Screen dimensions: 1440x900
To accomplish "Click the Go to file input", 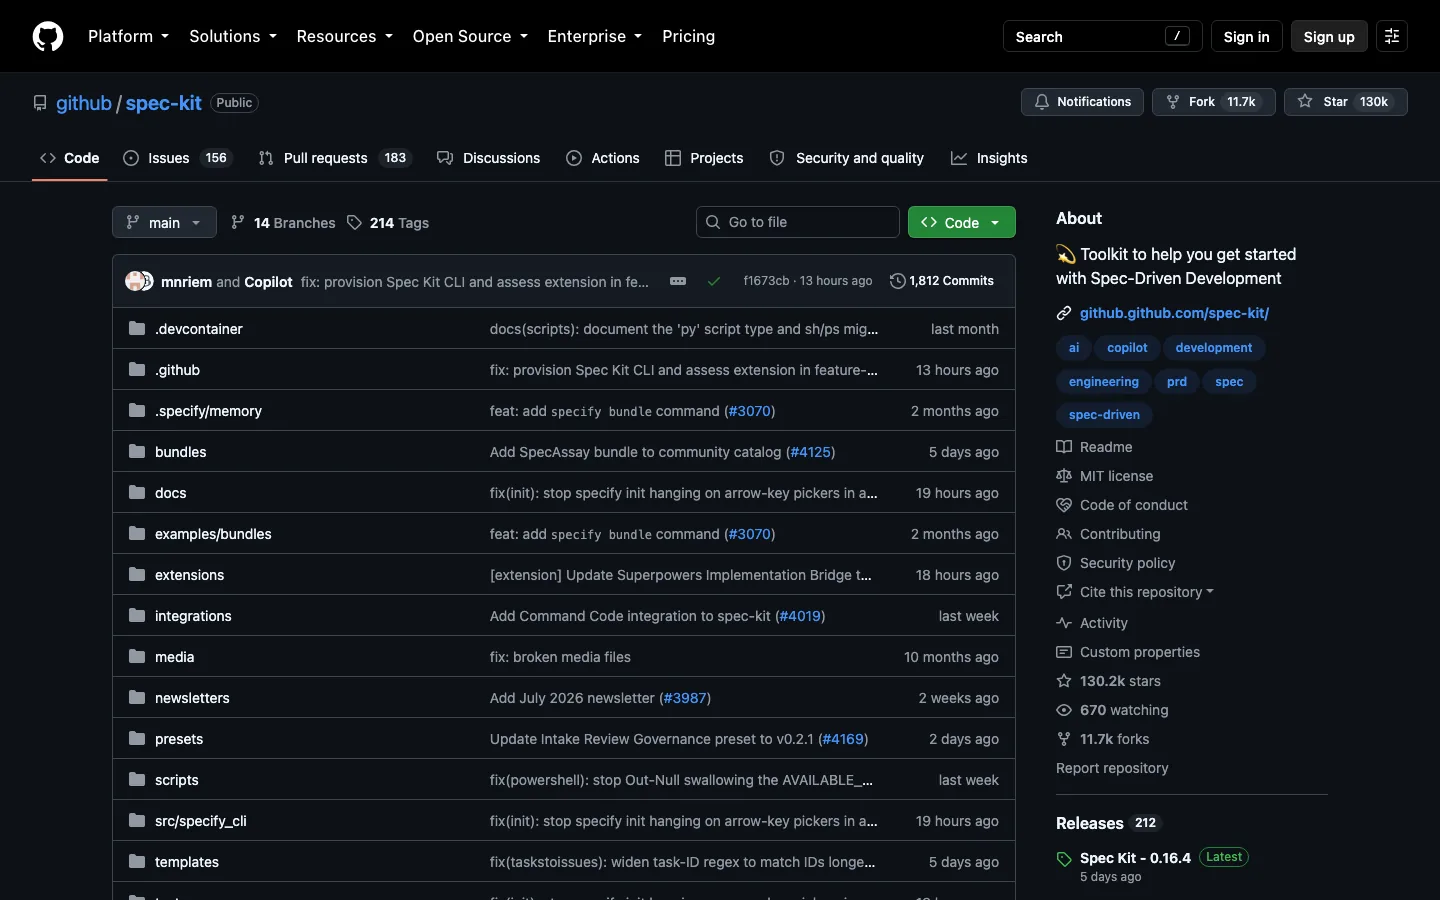I will (x=798, y=222).
